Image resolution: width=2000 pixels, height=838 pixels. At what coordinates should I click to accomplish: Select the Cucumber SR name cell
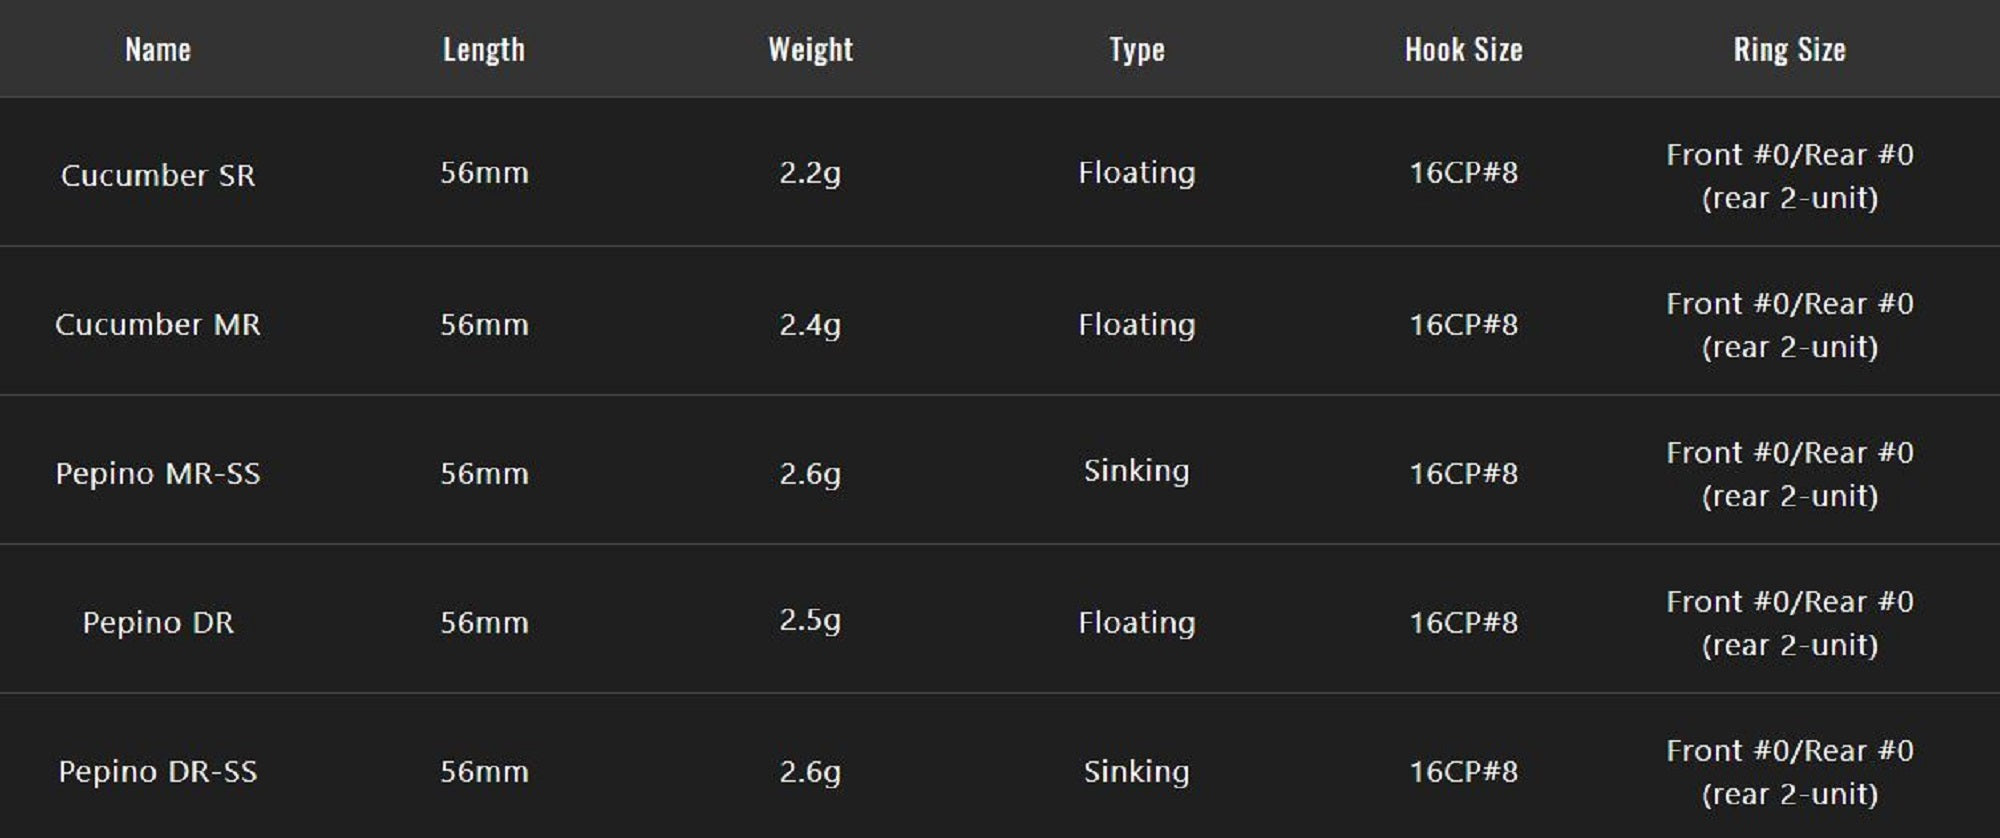click(158, 175)
